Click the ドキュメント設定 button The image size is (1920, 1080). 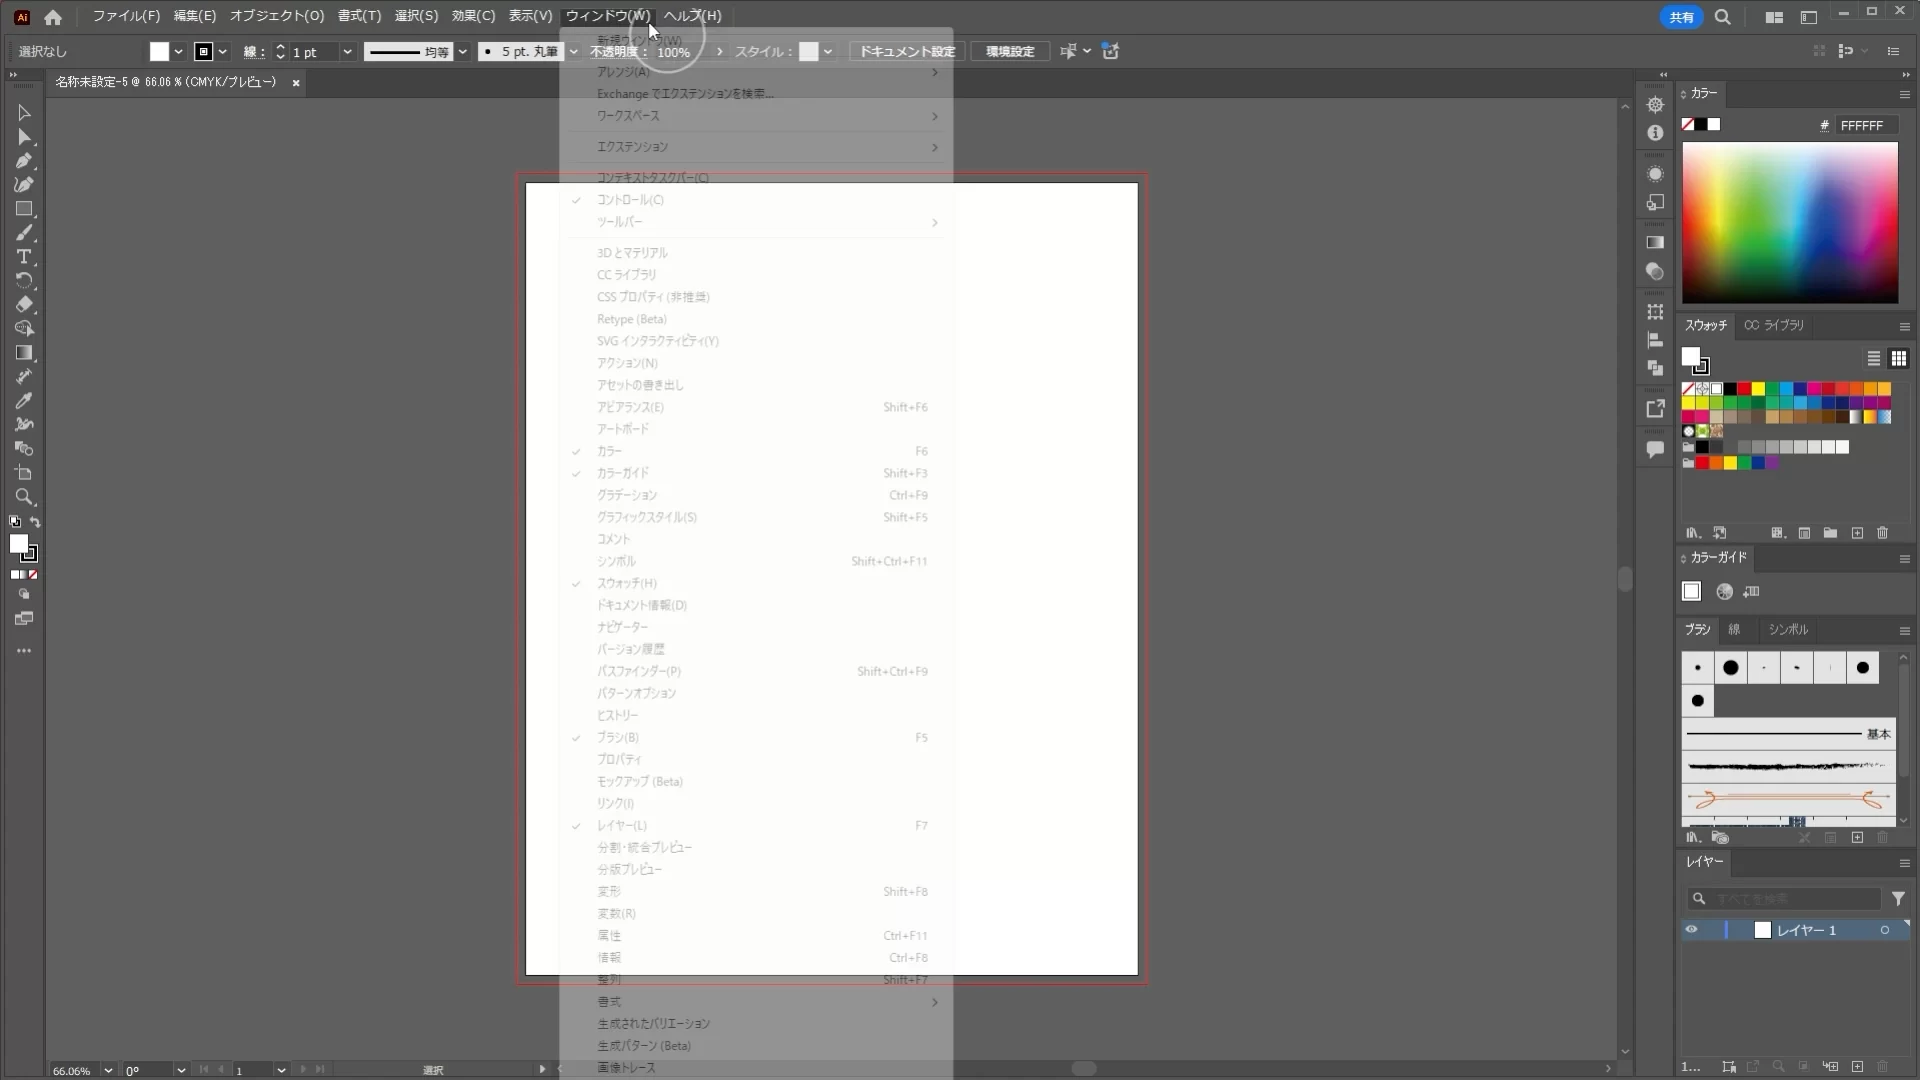[x=907, y=52]
